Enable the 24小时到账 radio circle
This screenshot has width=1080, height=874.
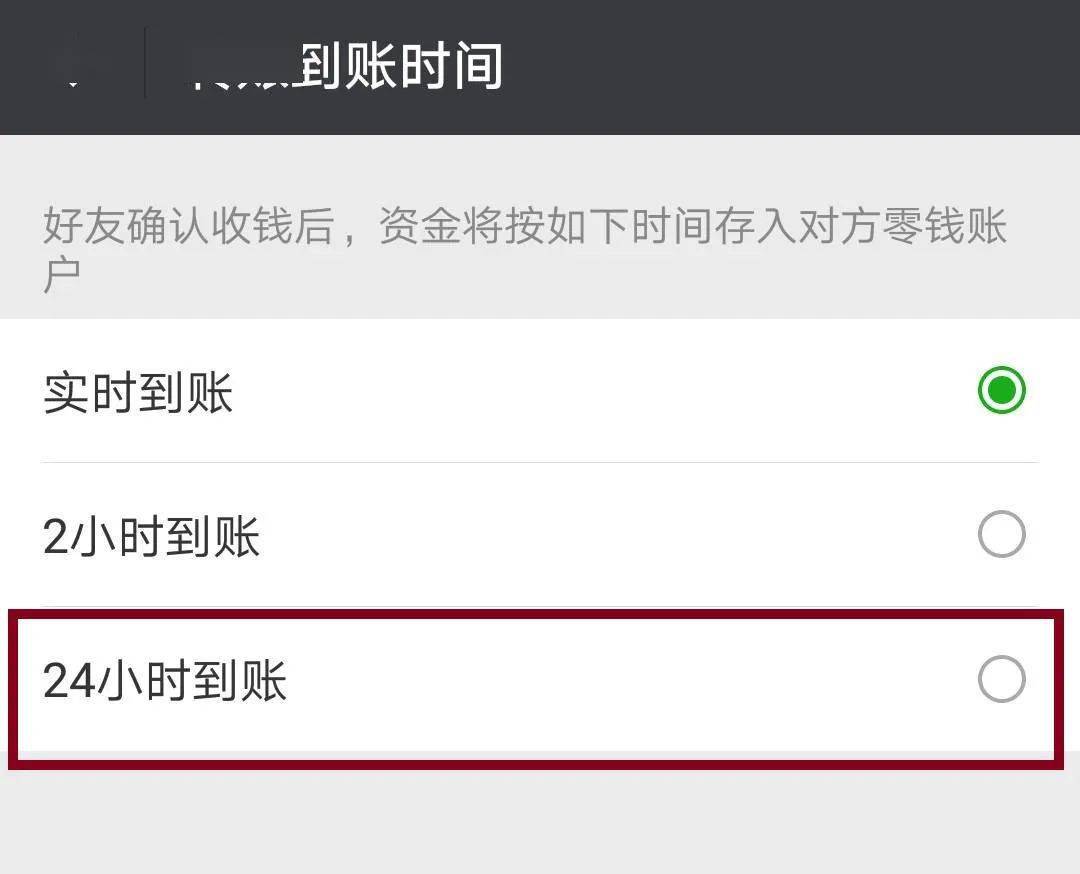1001,679
